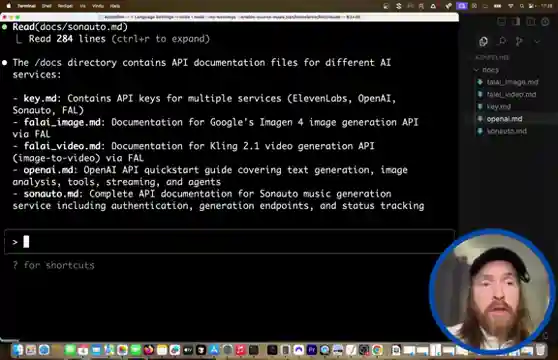Open Finder from the dock
The image size is (558, 360).
click(x=17, y=350)
